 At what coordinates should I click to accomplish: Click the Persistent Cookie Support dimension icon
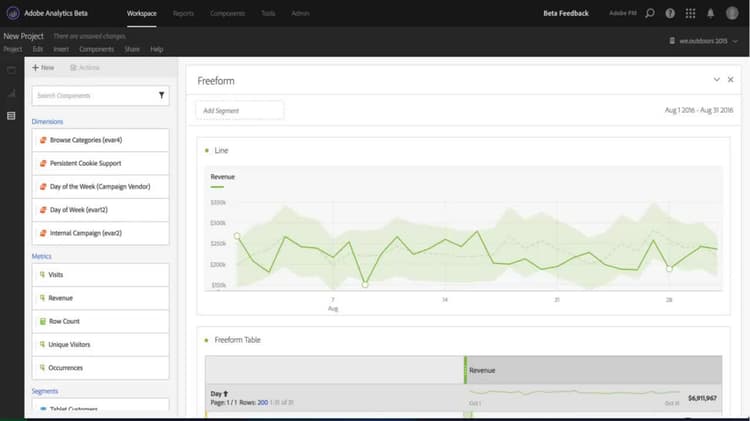click(x=43, y=164)
